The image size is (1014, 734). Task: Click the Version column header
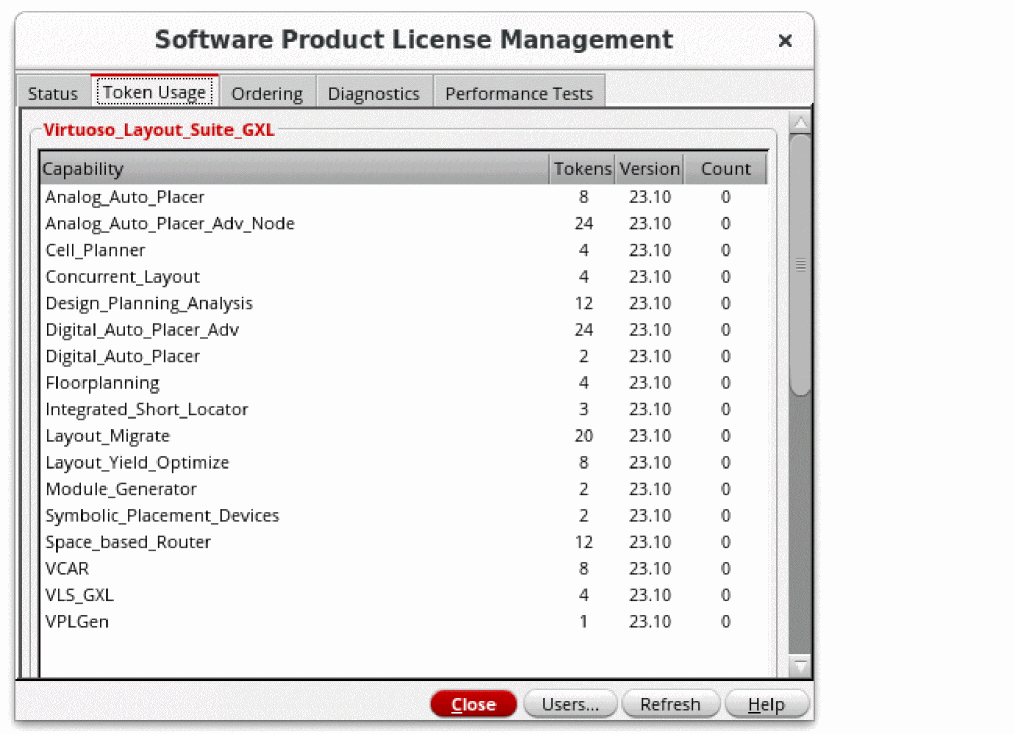pos(649,169)
